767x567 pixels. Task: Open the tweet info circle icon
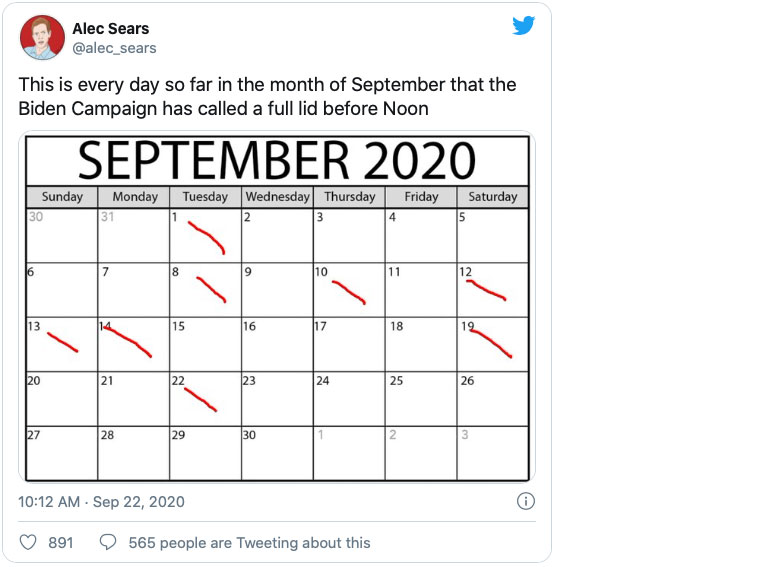(x=525, y=501)
